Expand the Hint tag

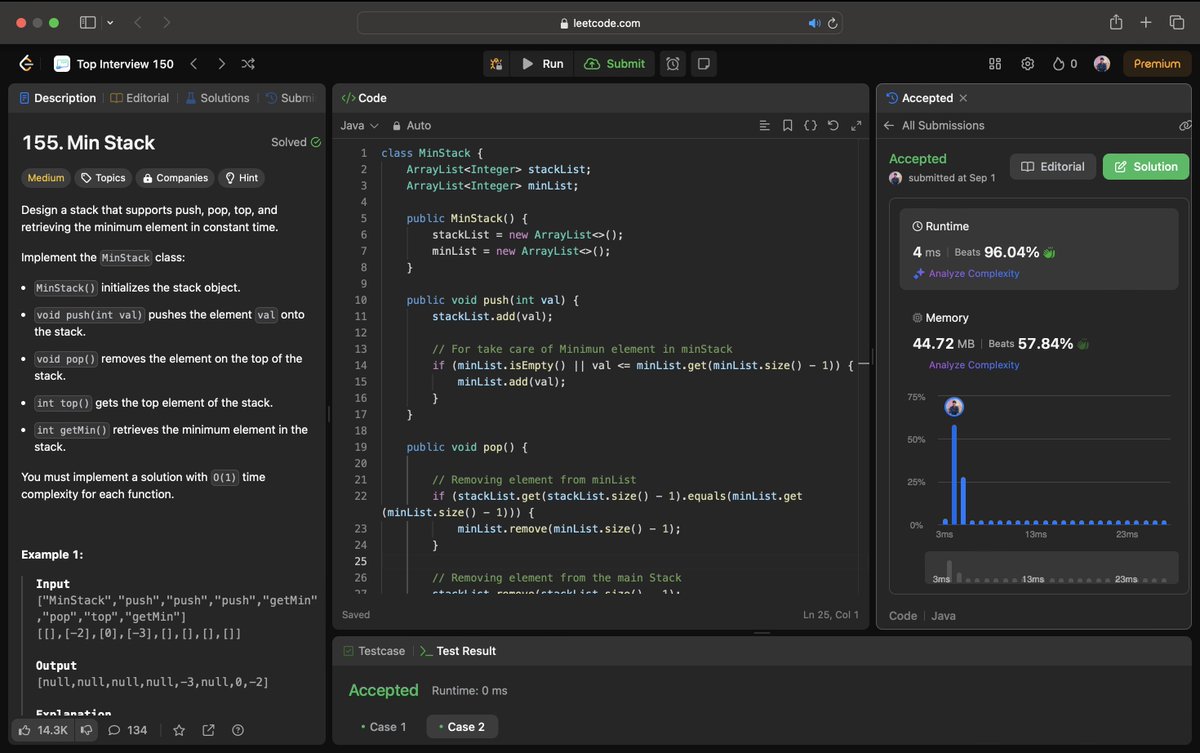pyautogui.click(x=242, y=178)
